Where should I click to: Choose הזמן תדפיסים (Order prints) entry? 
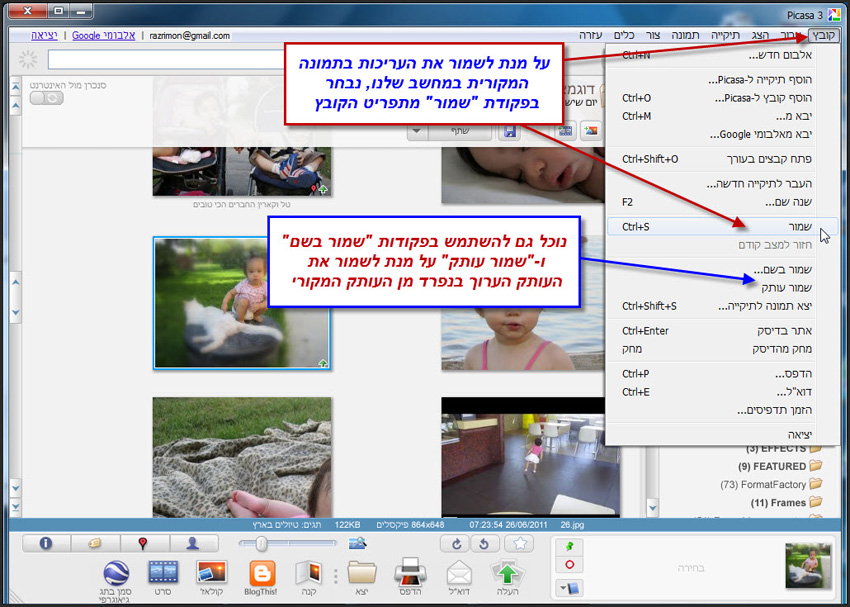723,410
